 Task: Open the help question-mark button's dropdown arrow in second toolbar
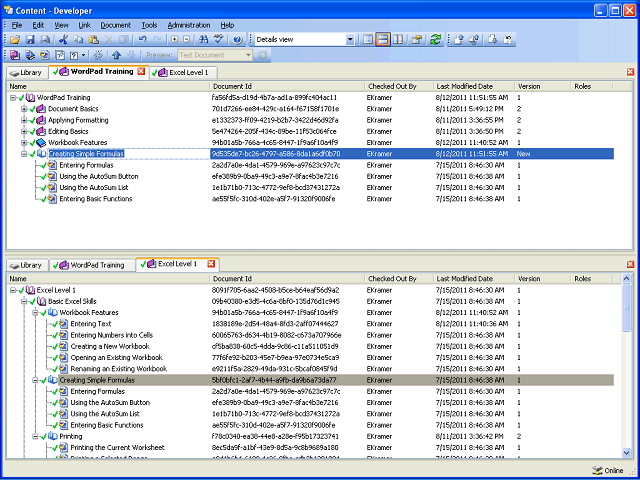point(84,55)
